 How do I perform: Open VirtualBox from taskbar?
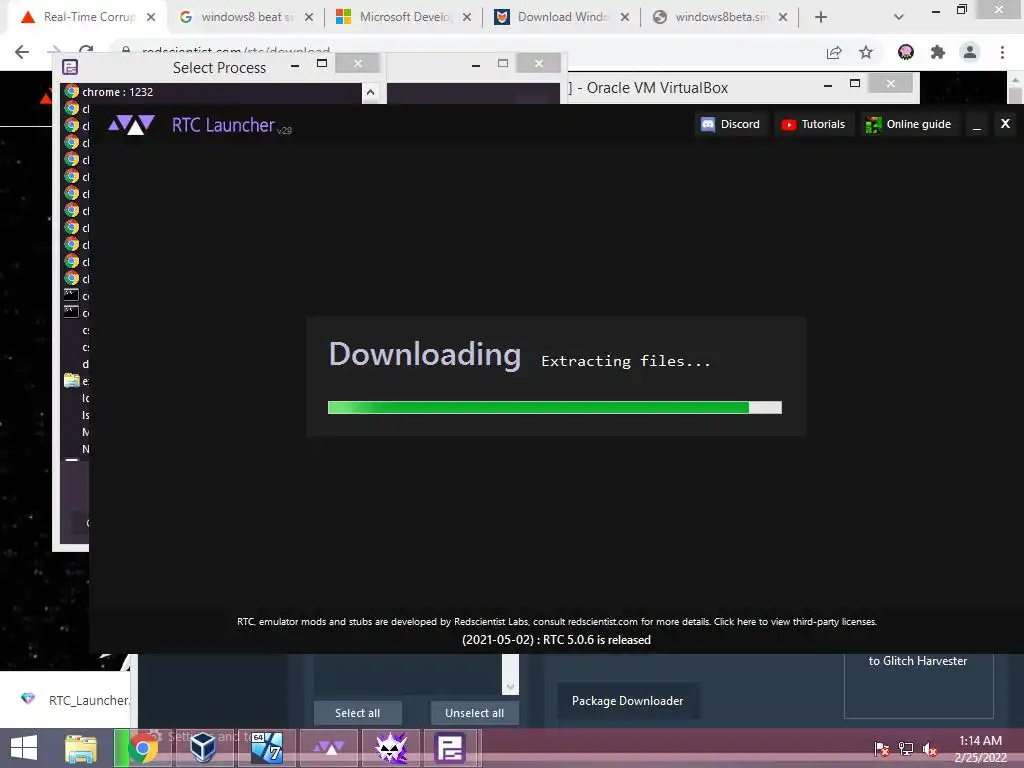click(203, 748)
